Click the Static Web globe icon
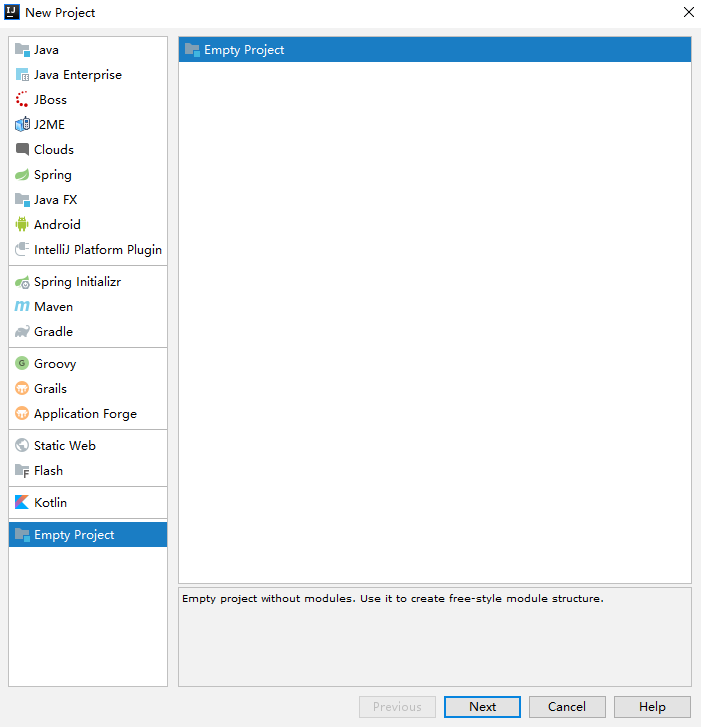The height and width of the screenshot is (727, 701). (22, 446)
